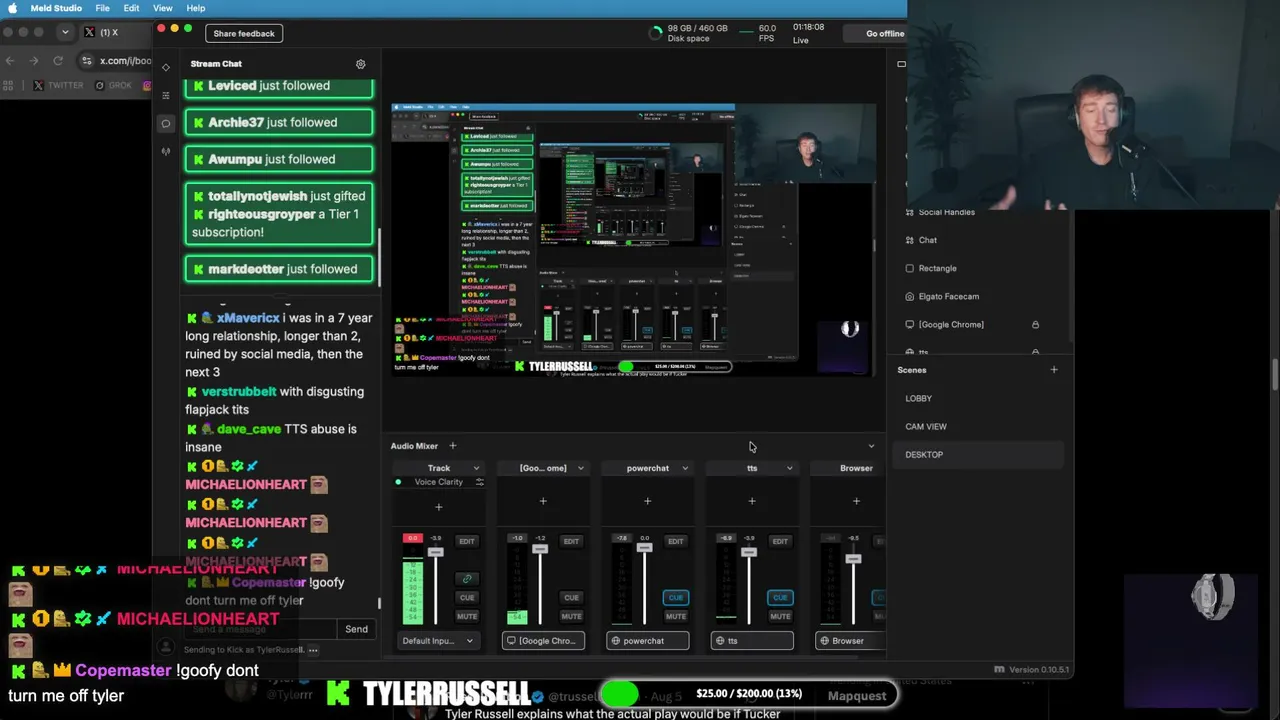Viewport: 1280px width, 720px height.
Task: Add a new track in Audio Mixer
Action: (x=452, y=446)
